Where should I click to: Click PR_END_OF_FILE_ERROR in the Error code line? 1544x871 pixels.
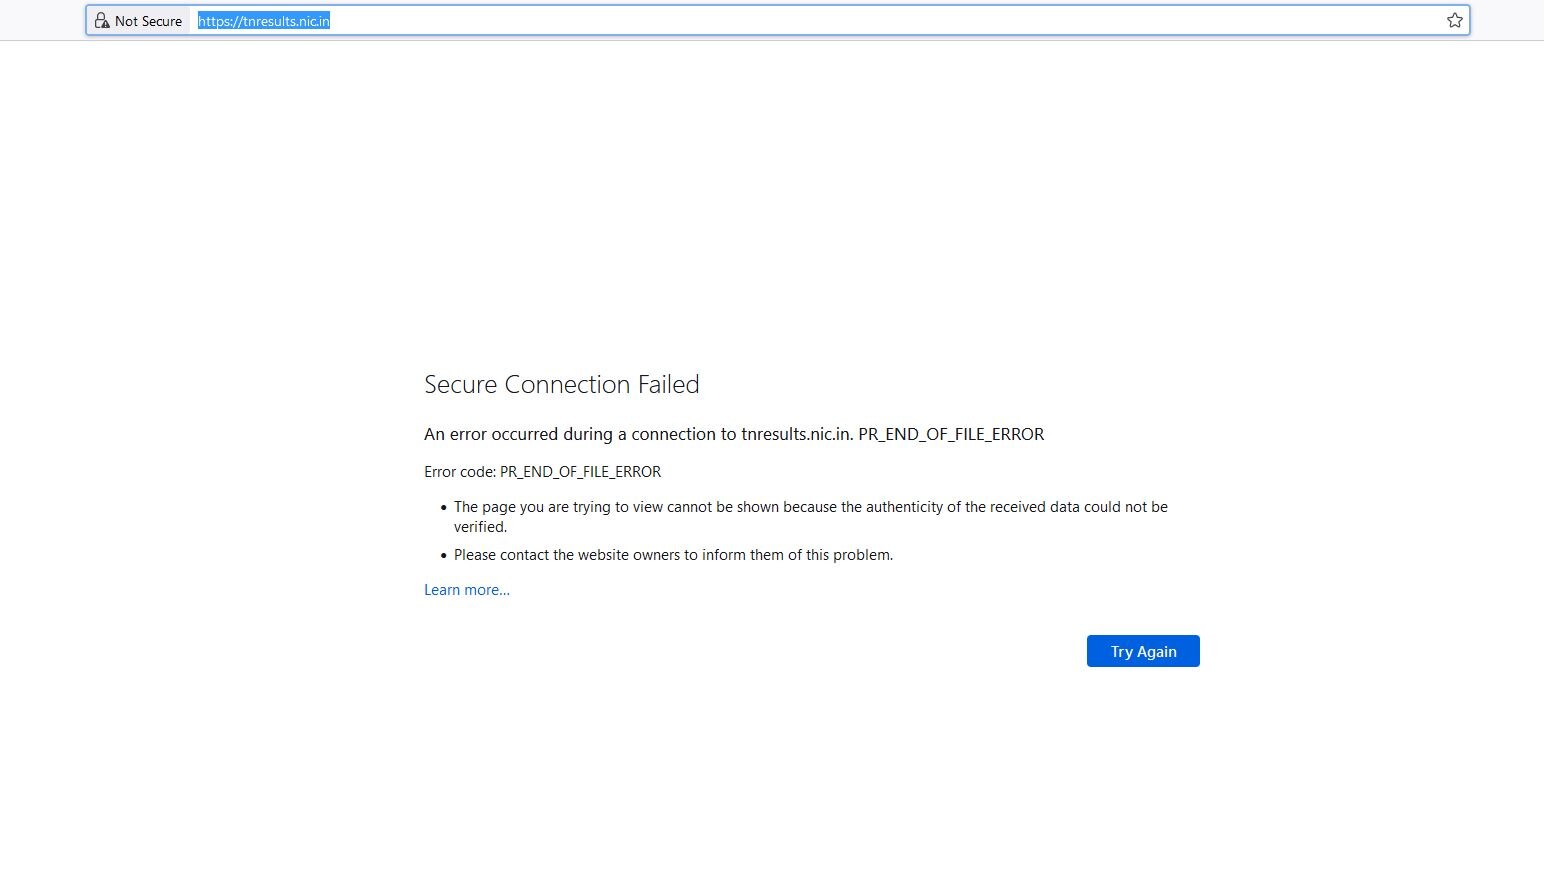pyautogui.click(x=580, y=472)
